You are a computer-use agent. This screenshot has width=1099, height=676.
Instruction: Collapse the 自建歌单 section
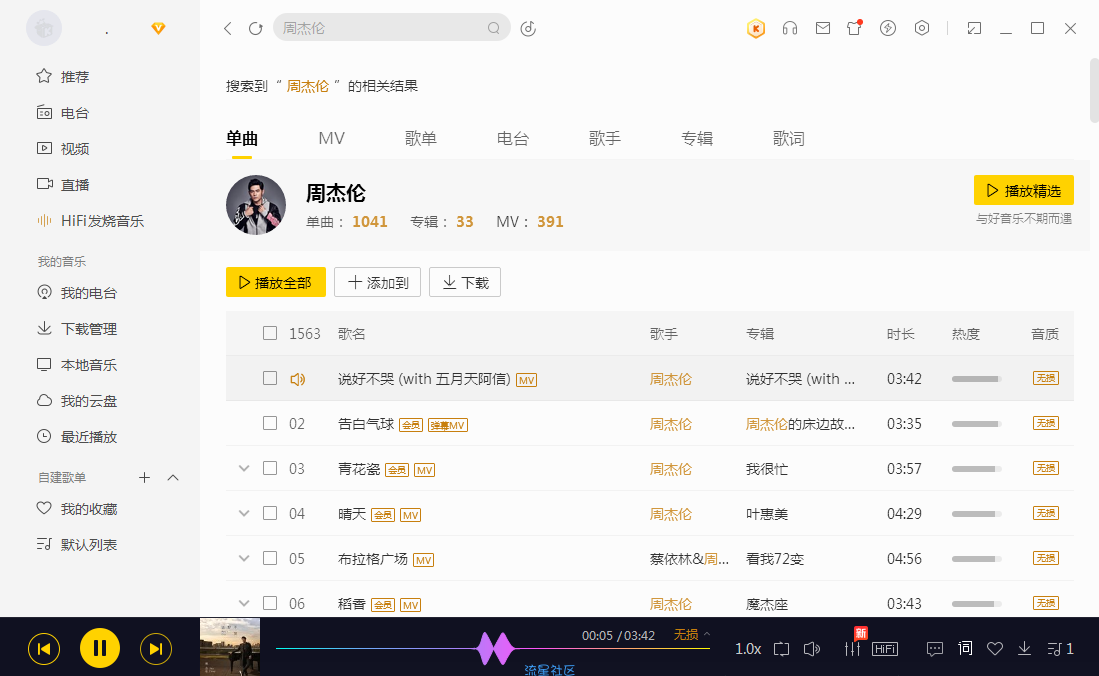point(173,478)
